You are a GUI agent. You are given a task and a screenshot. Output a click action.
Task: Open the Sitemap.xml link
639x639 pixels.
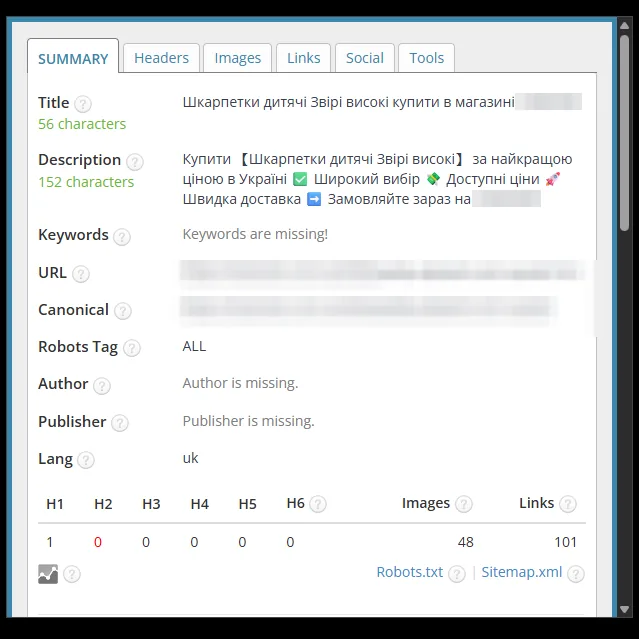pos(522,572)
